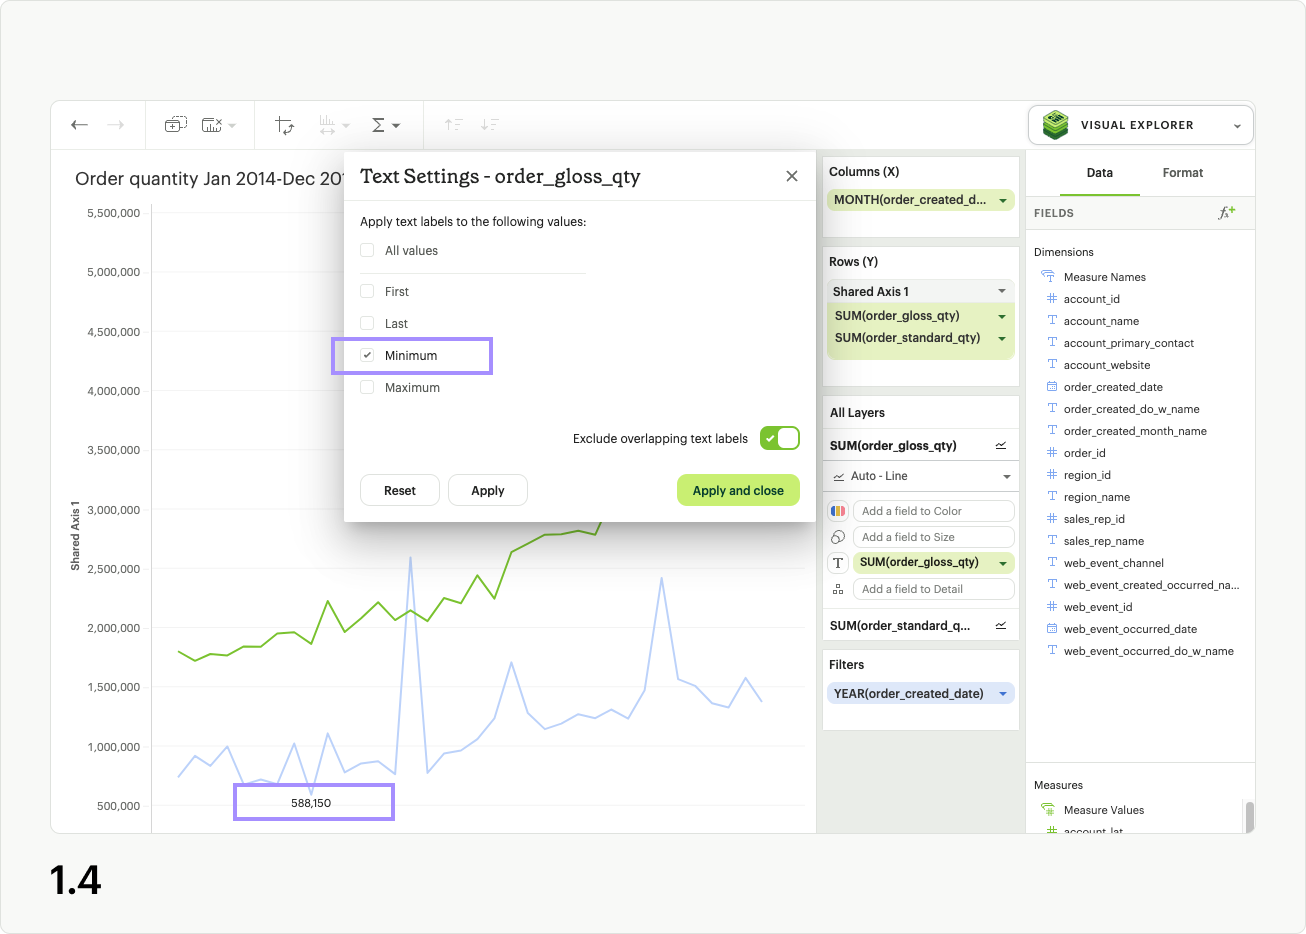The image size is (1306, 934).
Task: Check the Maximum checkbox
Action: click(367, 387)
